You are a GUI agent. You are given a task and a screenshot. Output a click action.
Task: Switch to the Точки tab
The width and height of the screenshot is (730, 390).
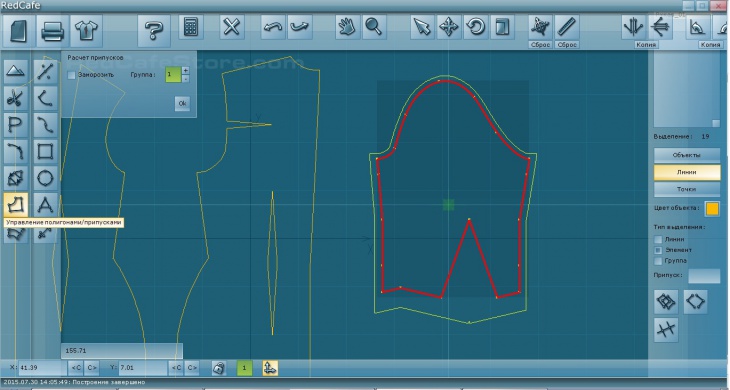coord(687,189)
